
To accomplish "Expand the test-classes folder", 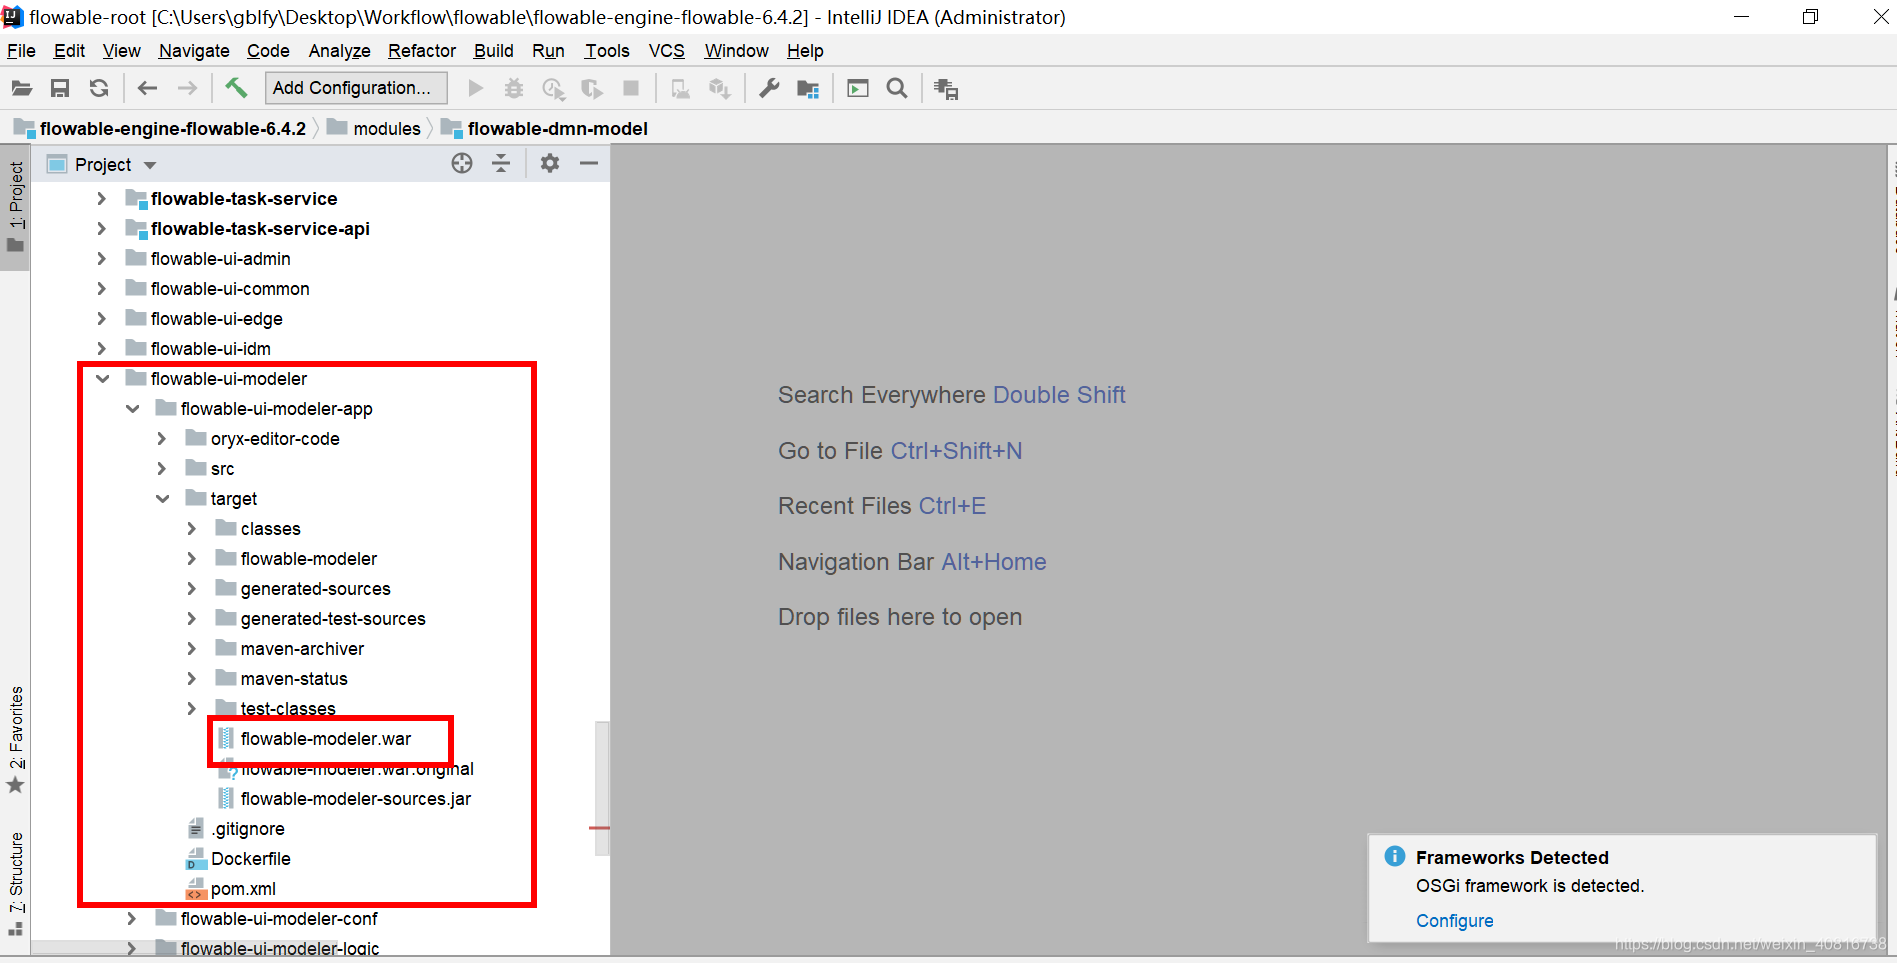I will (x=191, y=709).
